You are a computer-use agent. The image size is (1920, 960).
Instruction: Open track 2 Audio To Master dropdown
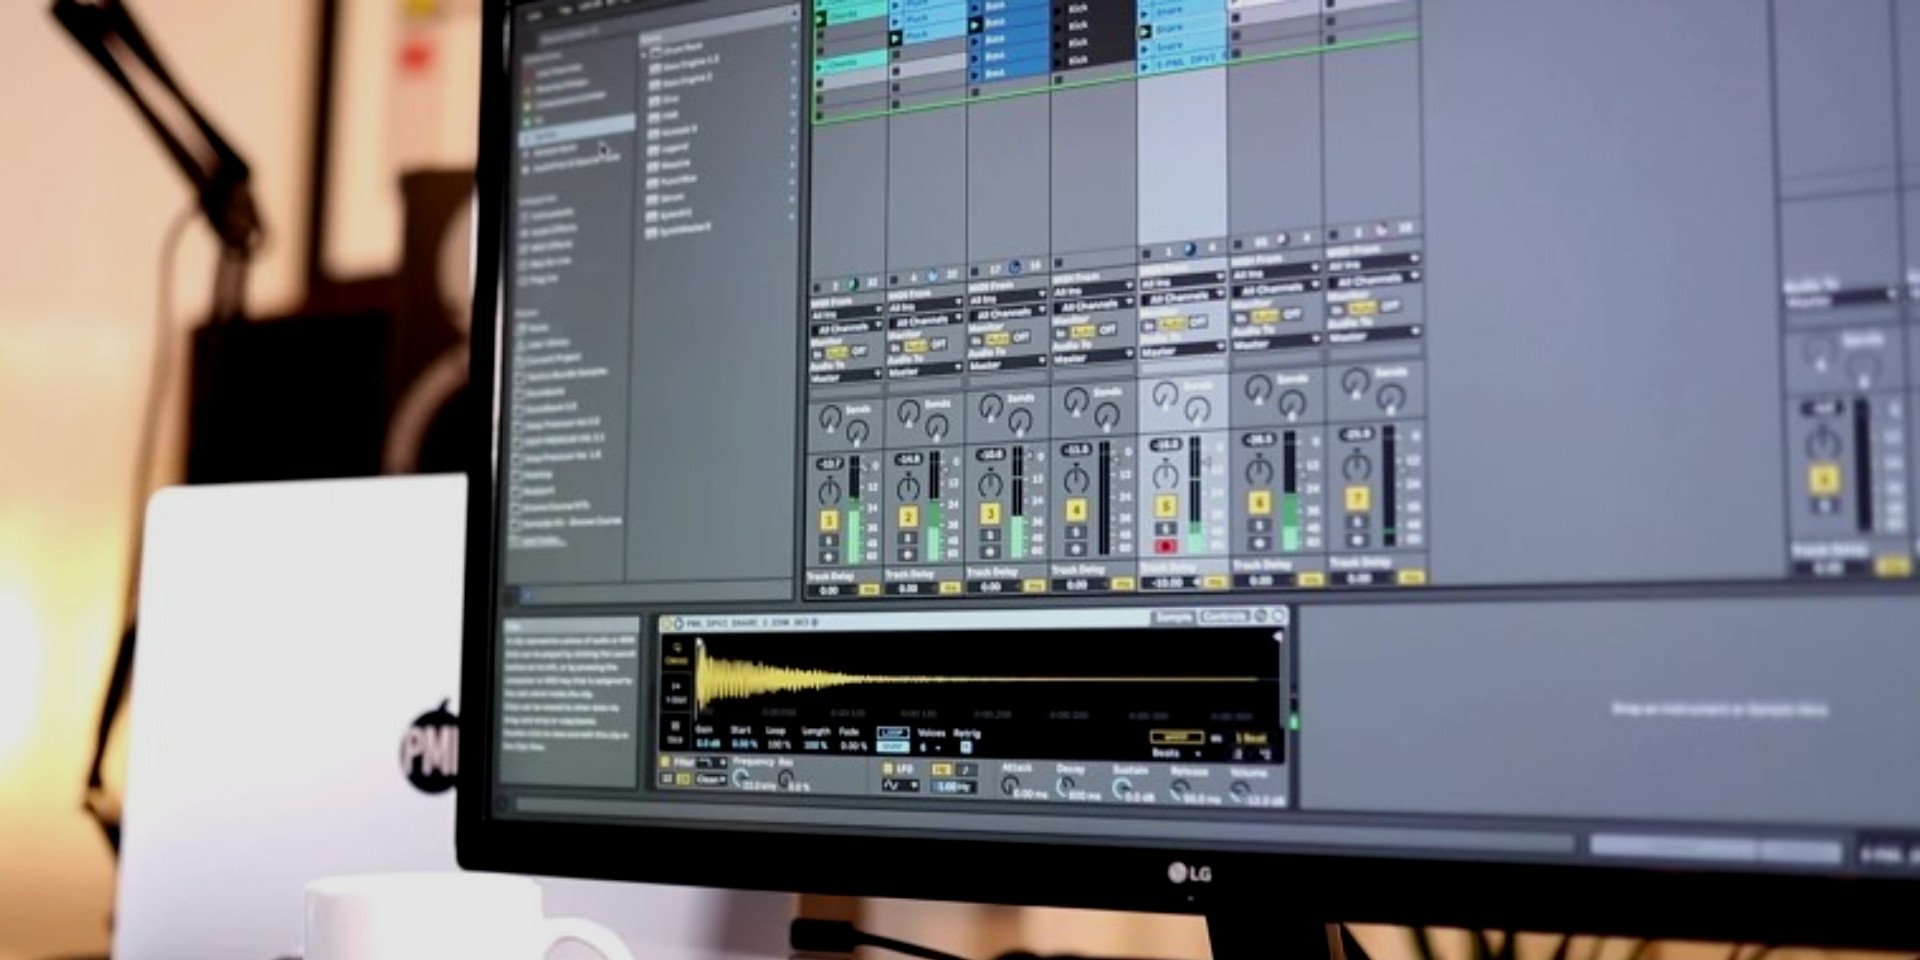(x=926, y=371)
